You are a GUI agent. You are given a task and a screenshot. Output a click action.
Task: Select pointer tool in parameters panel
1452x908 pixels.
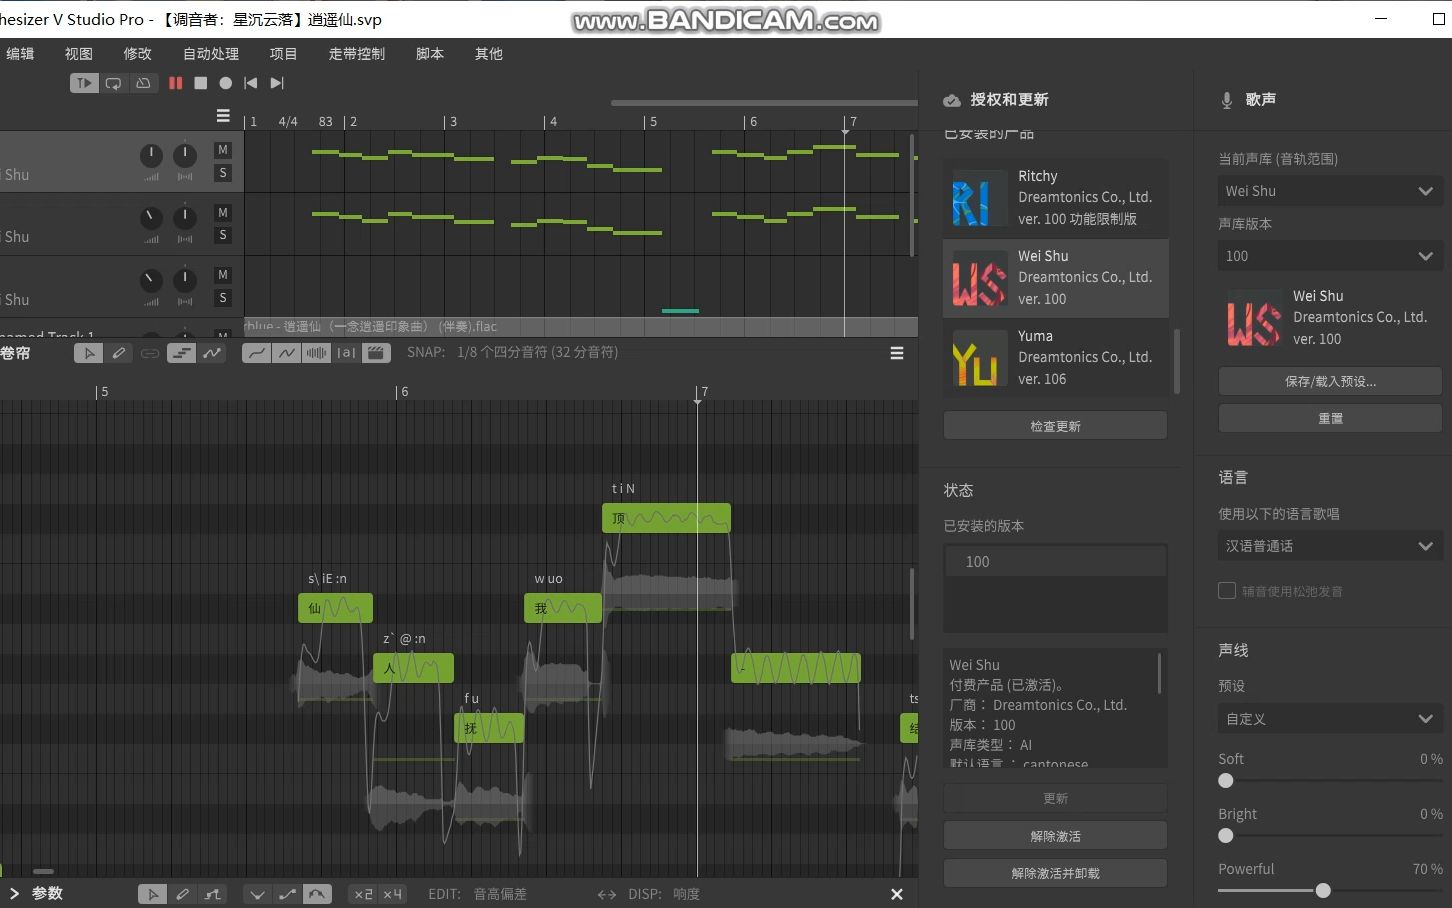point(152,894)
